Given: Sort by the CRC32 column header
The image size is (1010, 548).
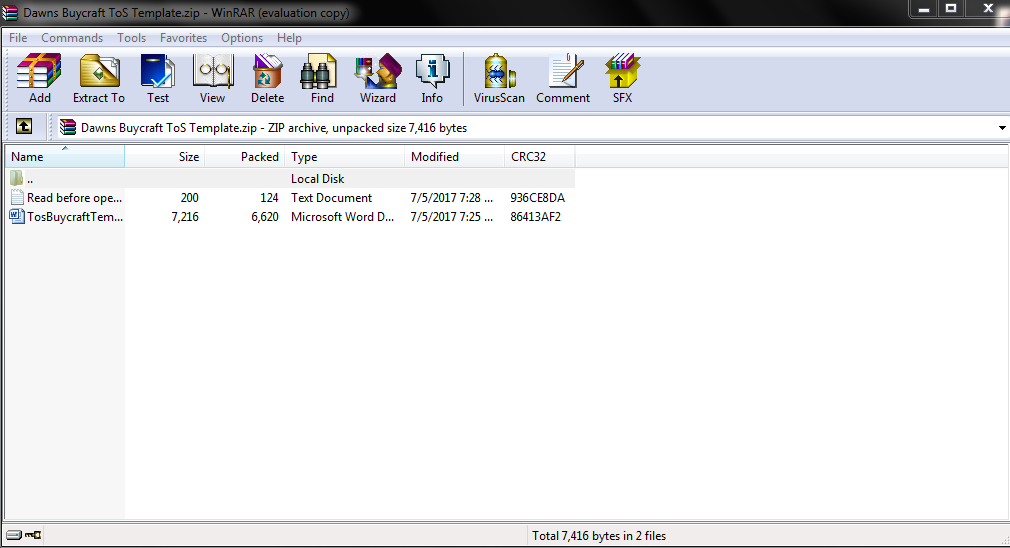Looking at the screenshot, I should pos(540,156).
